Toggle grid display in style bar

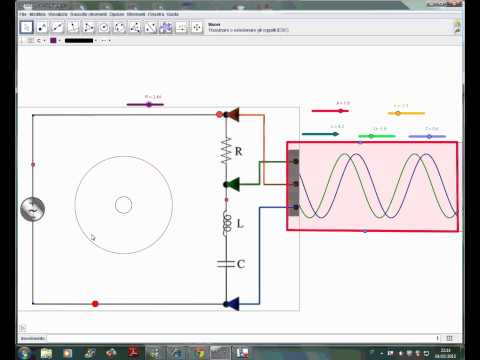(x=30, y=41)
